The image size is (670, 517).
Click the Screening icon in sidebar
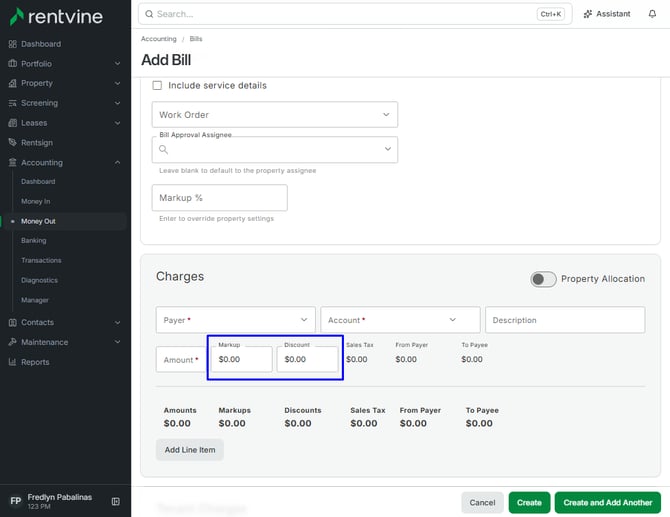click(12, 103)
